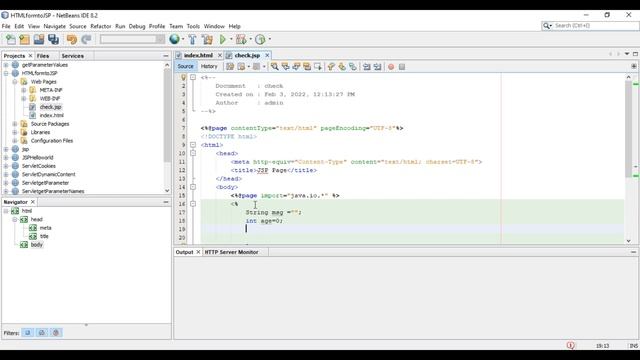Click the Toggle Rectangular Selection editor icon
640x360 pixels.
[318, 67]
